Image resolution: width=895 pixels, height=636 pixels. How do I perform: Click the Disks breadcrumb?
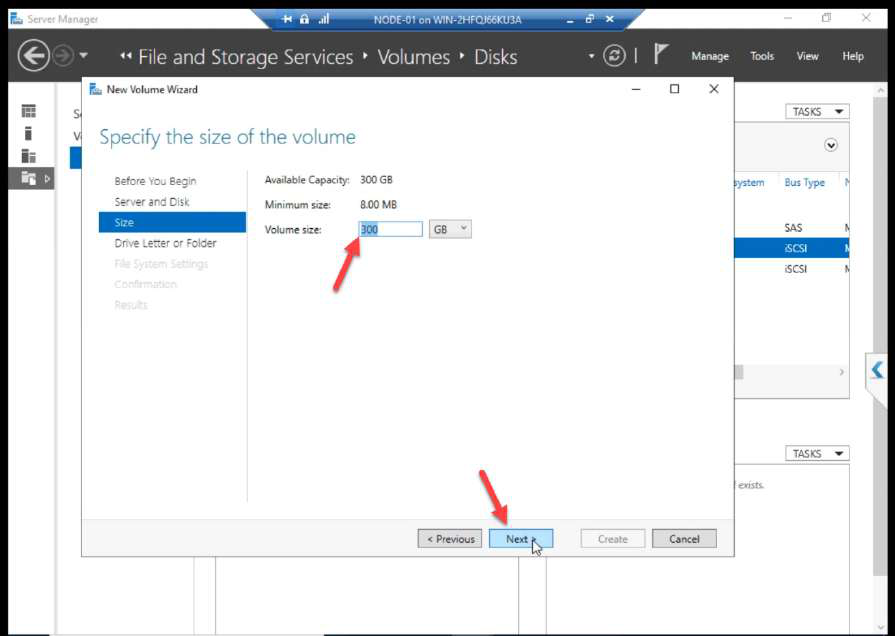pyautogui.click(x=495, y=57)
